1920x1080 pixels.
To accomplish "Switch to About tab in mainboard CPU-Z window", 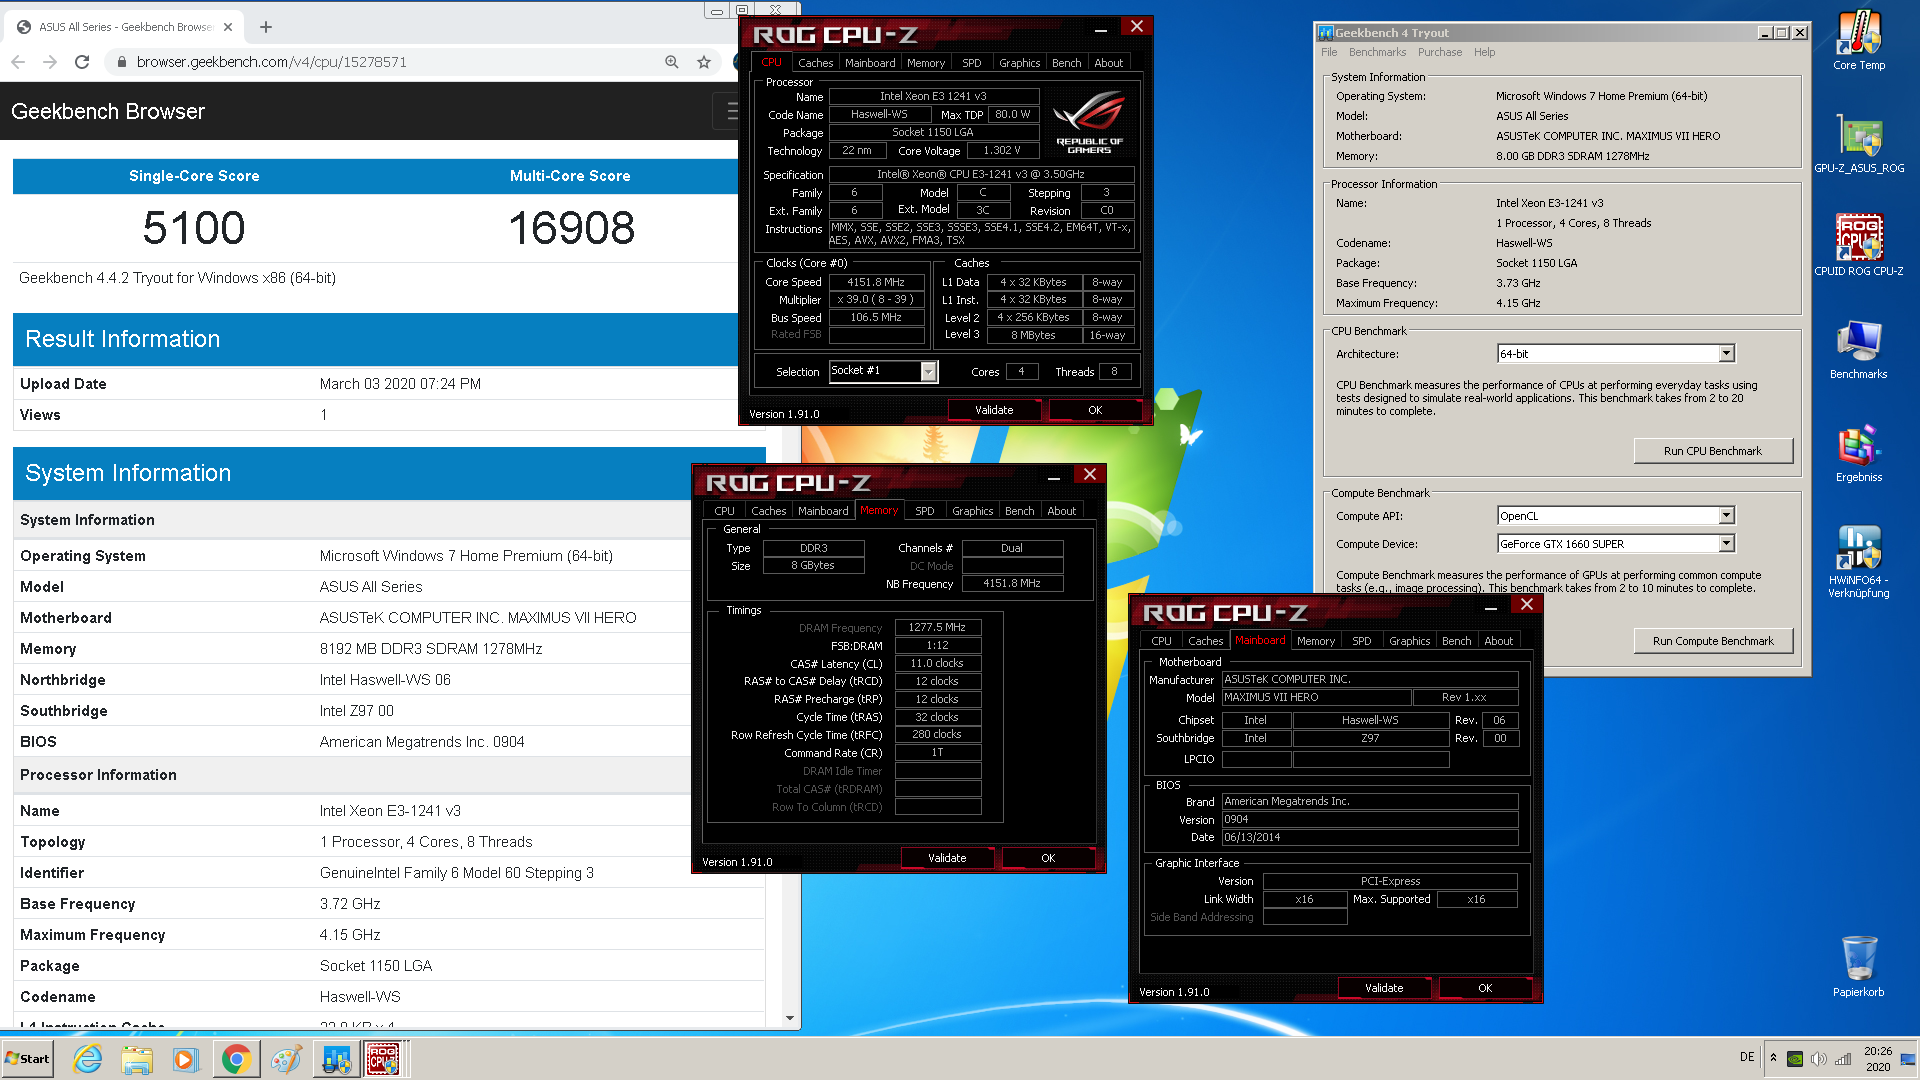I will [x=1498, y=641].
